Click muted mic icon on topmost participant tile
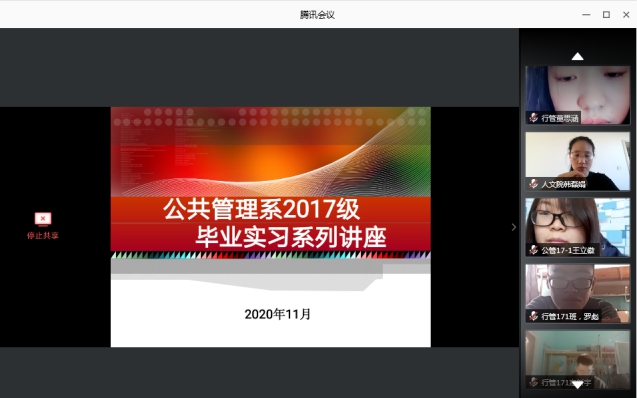Screen dimensions: 637x398 [533, 118]
